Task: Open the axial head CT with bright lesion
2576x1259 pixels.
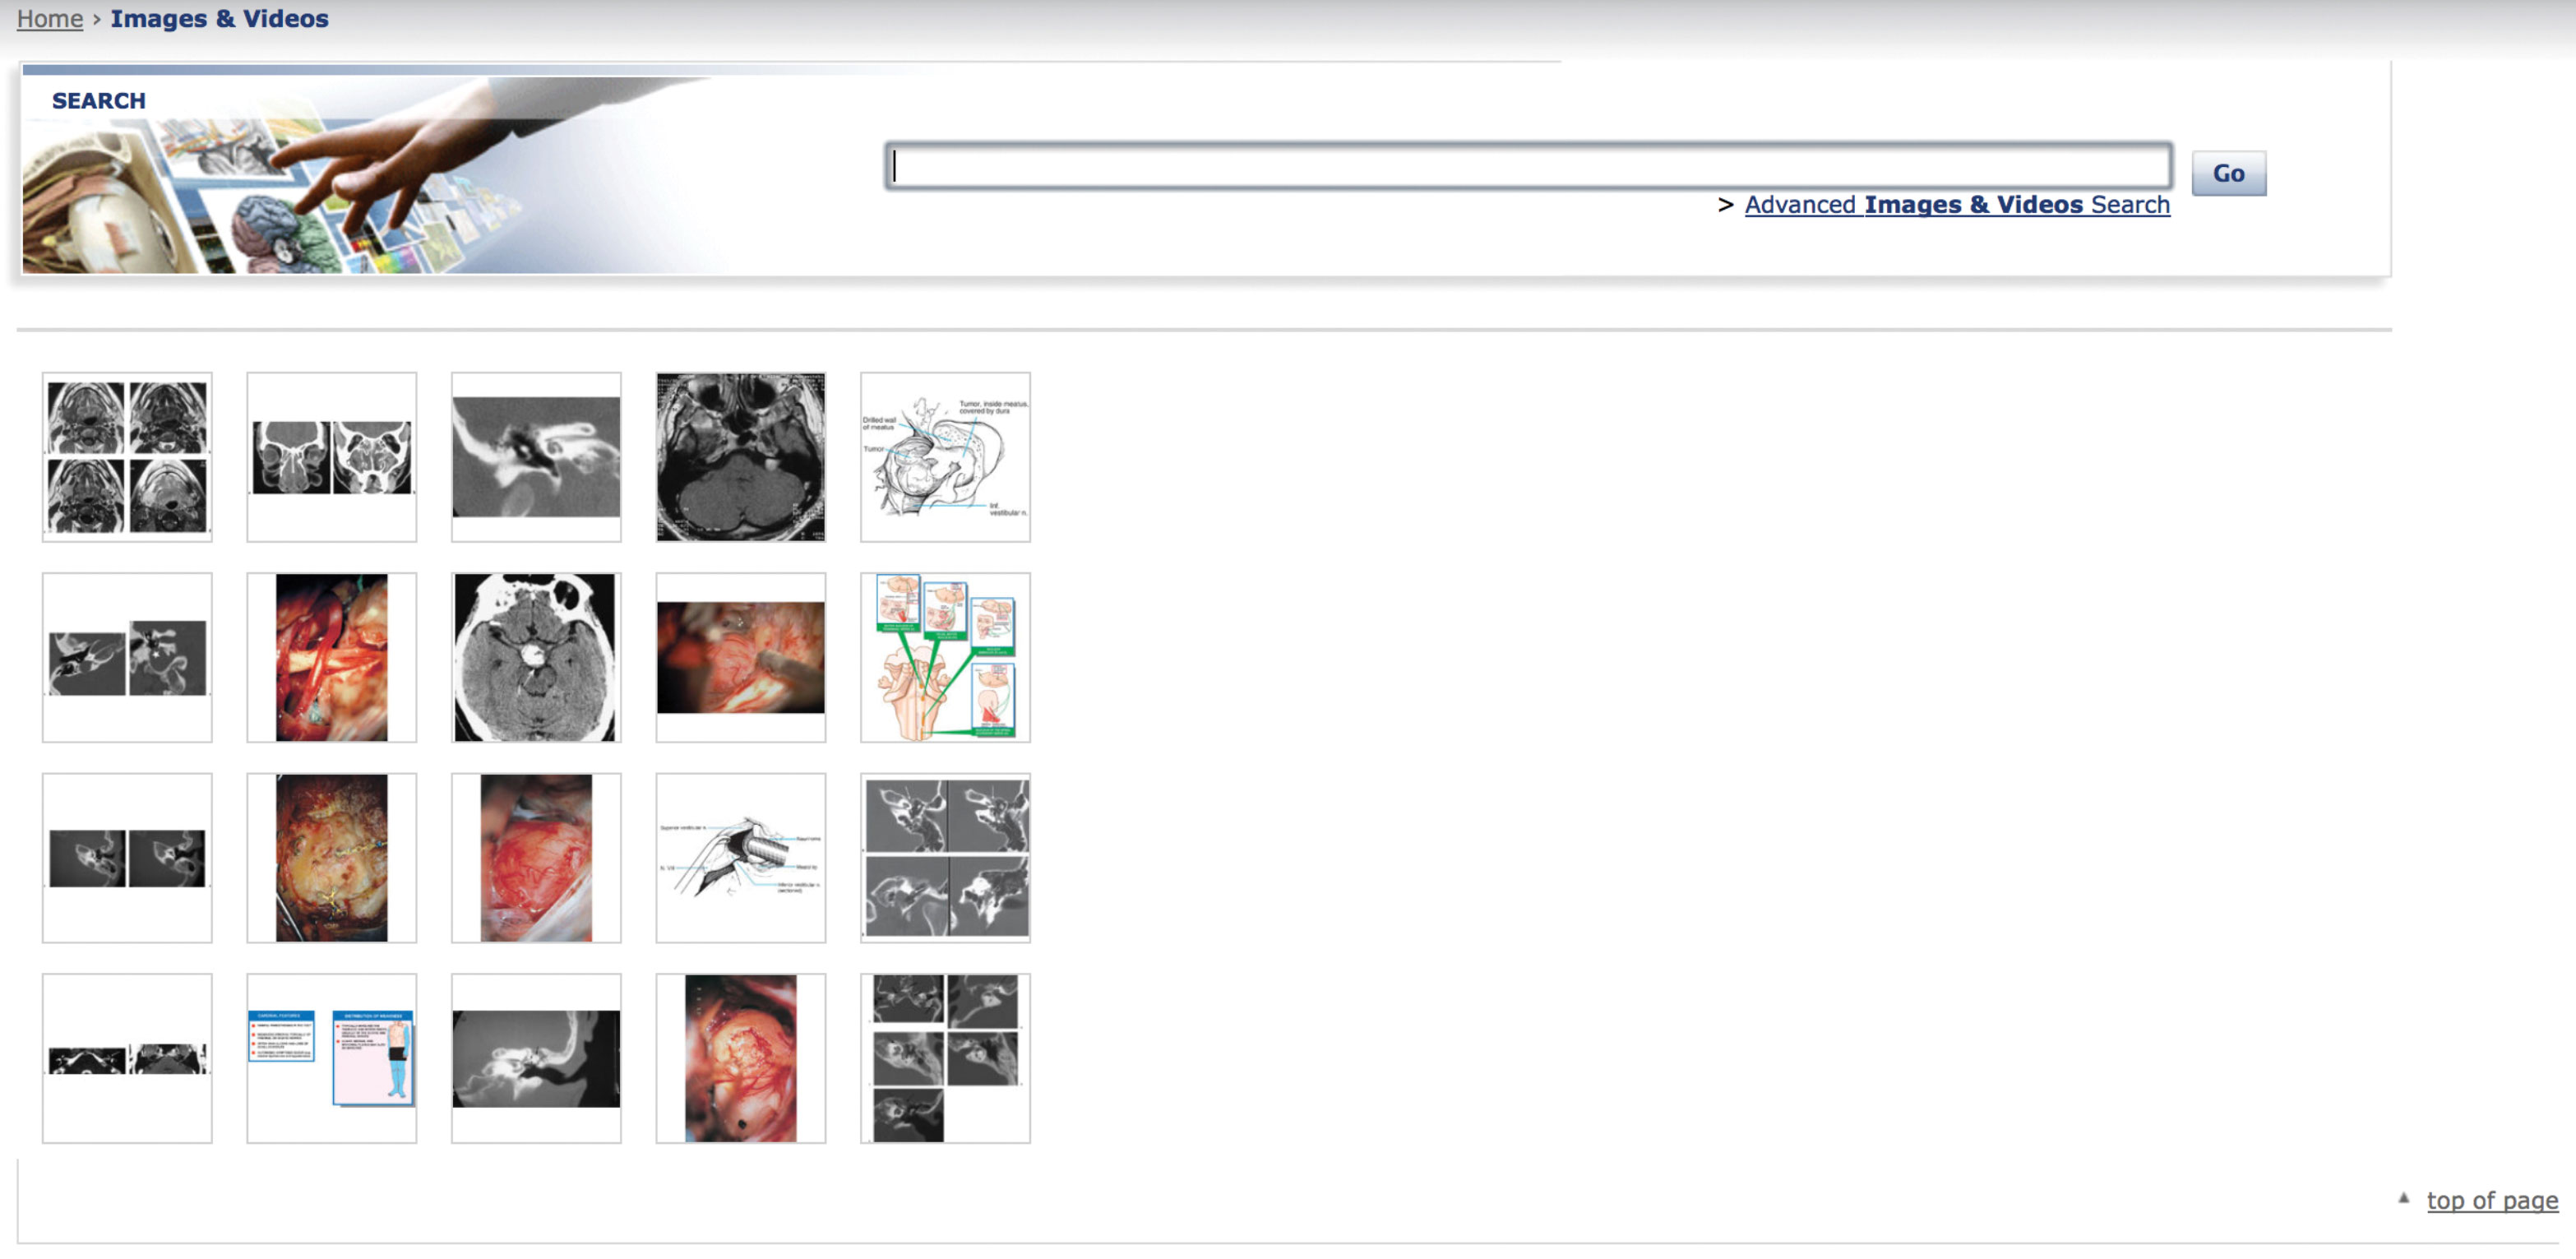Action: (x=536, y=657)
